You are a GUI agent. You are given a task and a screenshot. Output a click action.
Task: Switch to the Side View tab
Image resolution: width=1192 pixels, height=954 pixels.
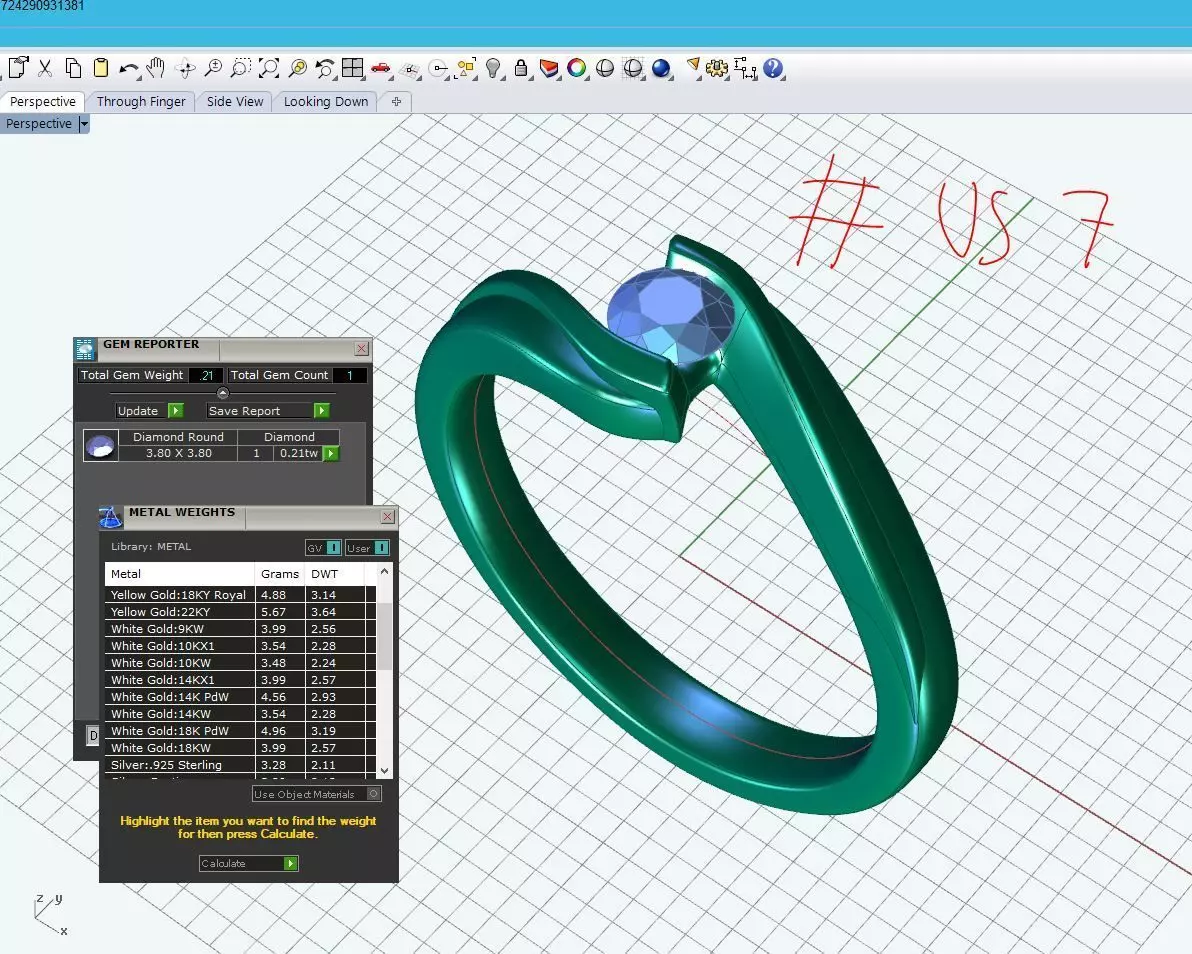235,102
